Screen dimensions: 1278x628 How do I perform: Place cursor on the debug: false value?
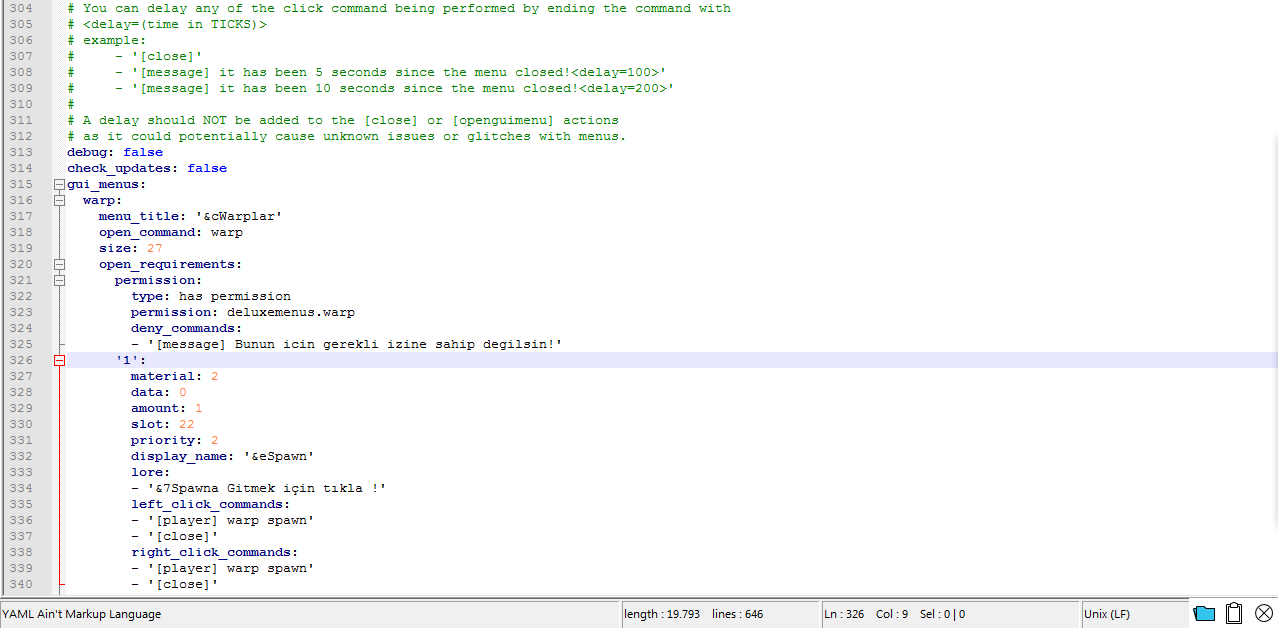point(143,152)
